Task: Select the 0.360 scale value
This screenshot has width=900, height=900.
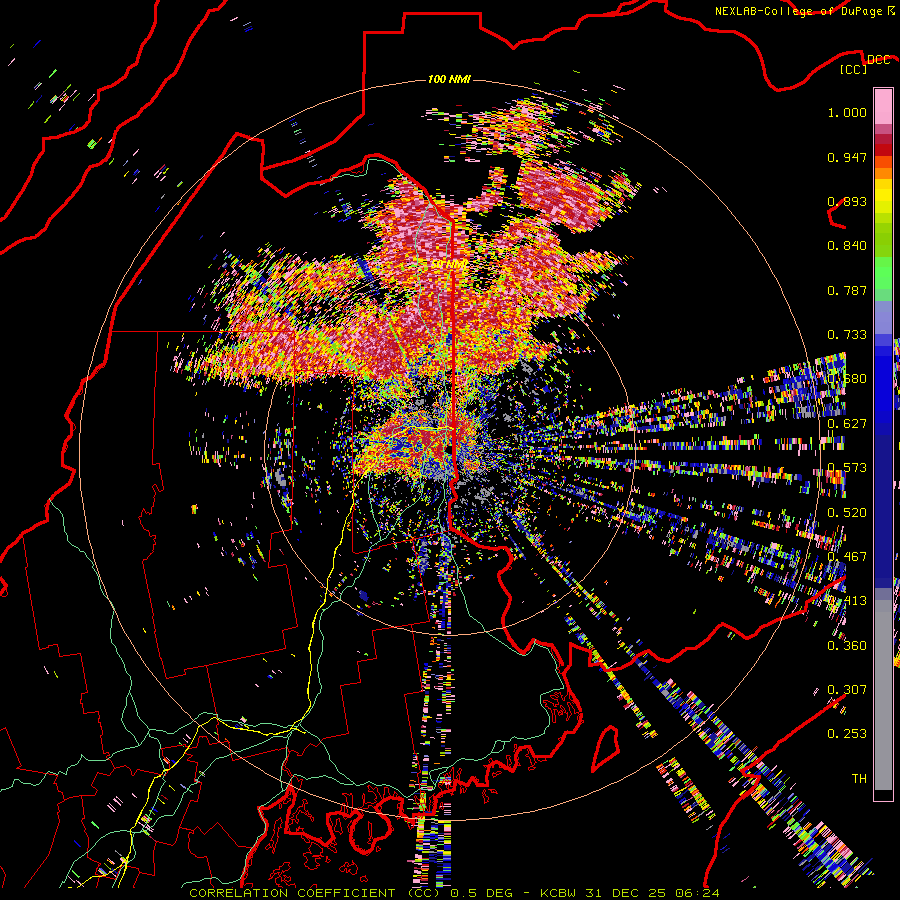Action: tap(847, 646)
